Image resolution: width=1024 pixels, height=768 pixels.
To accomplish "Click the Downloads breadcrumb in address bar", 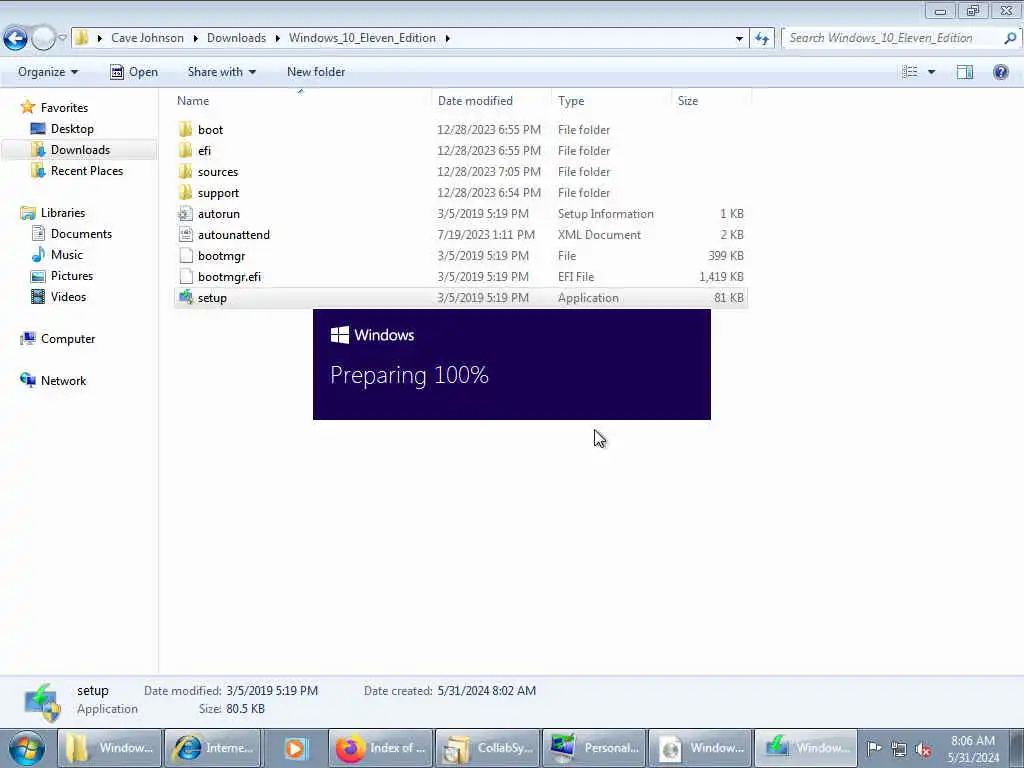I will point(236,38).
